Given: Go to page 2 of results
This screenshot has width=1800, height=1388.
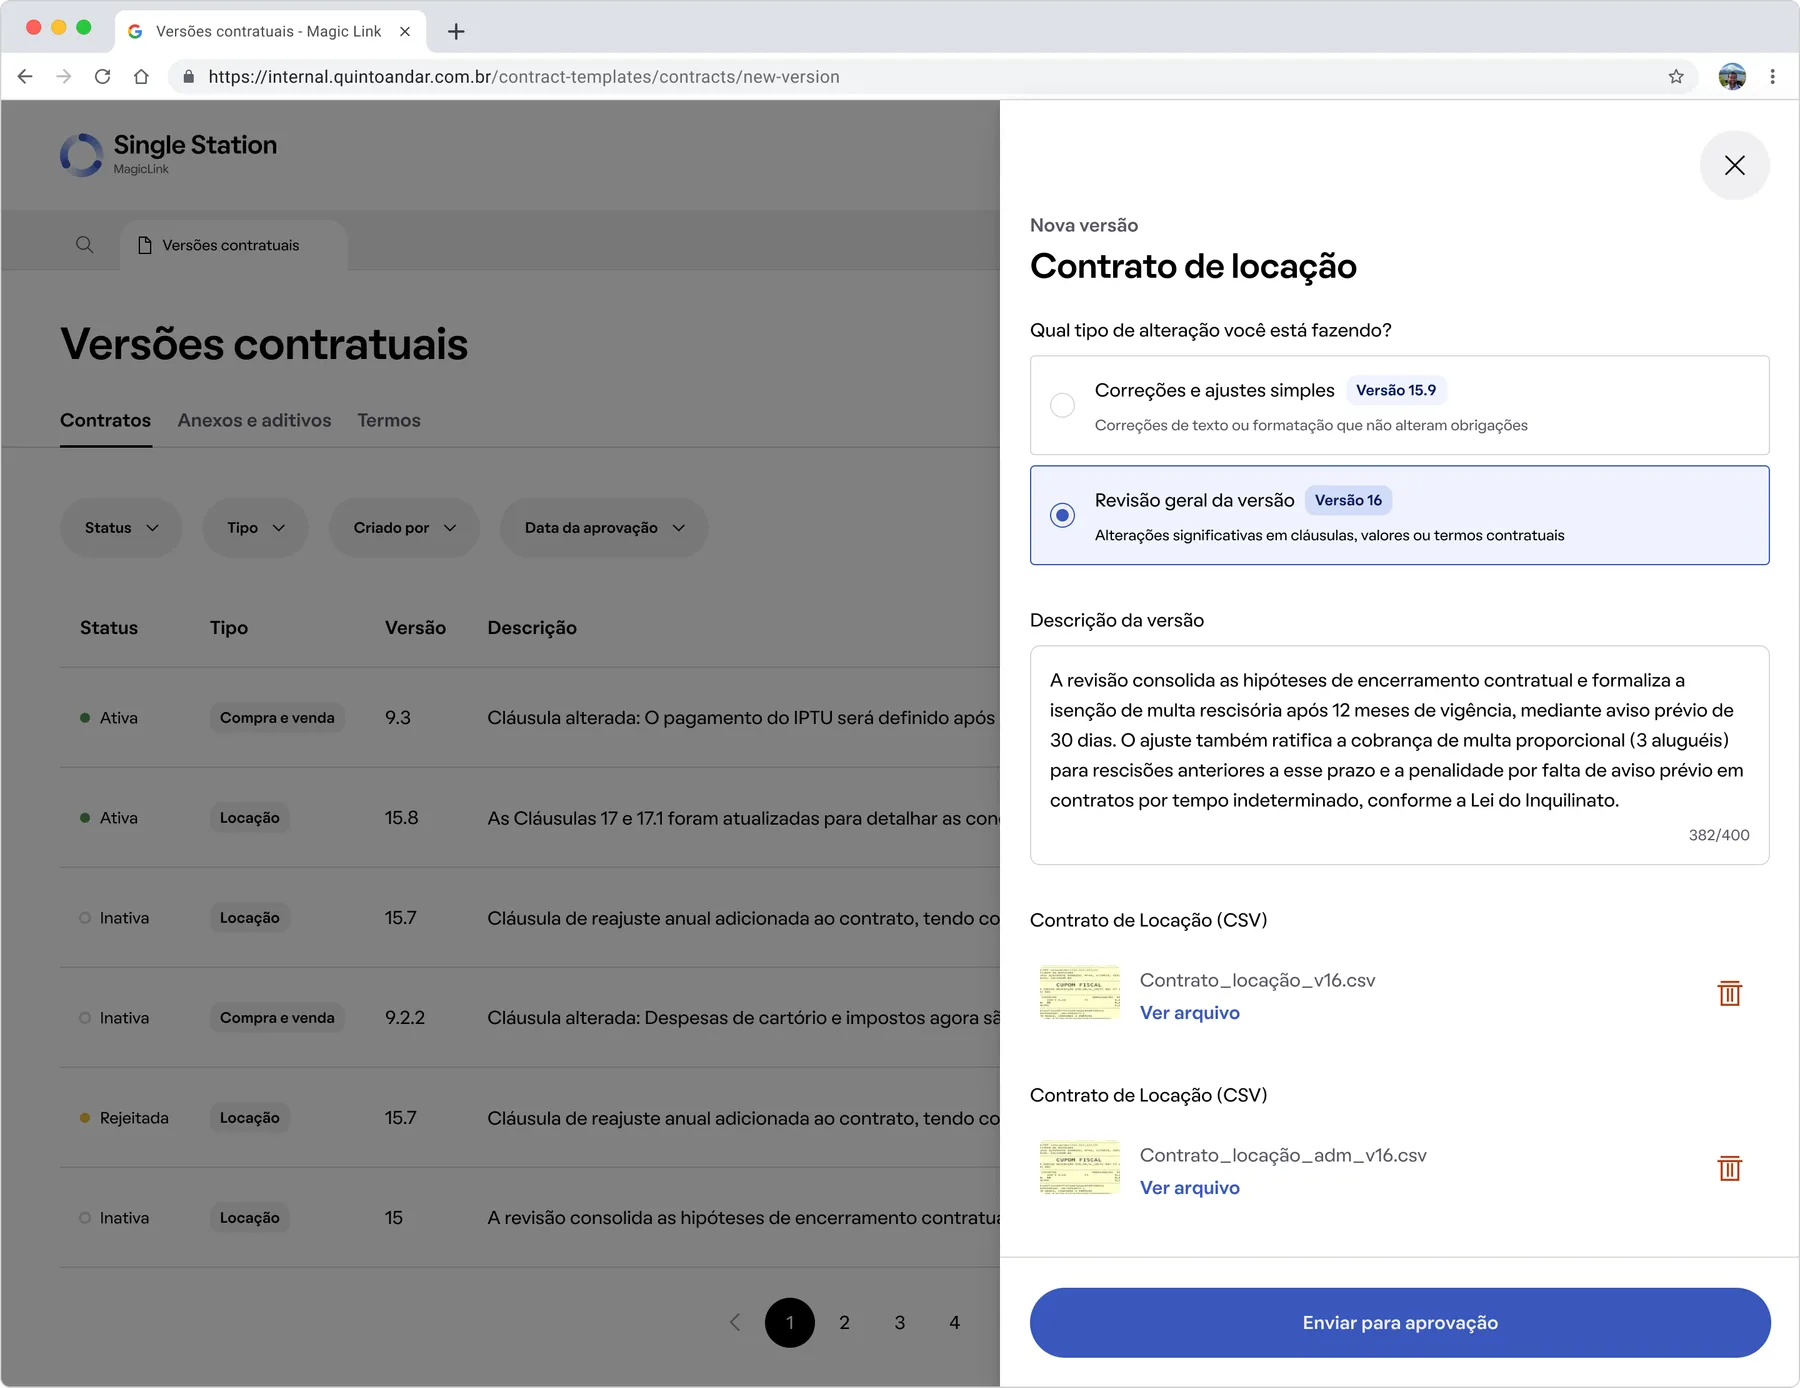Looking at the screenshot, I should 844,1322.
